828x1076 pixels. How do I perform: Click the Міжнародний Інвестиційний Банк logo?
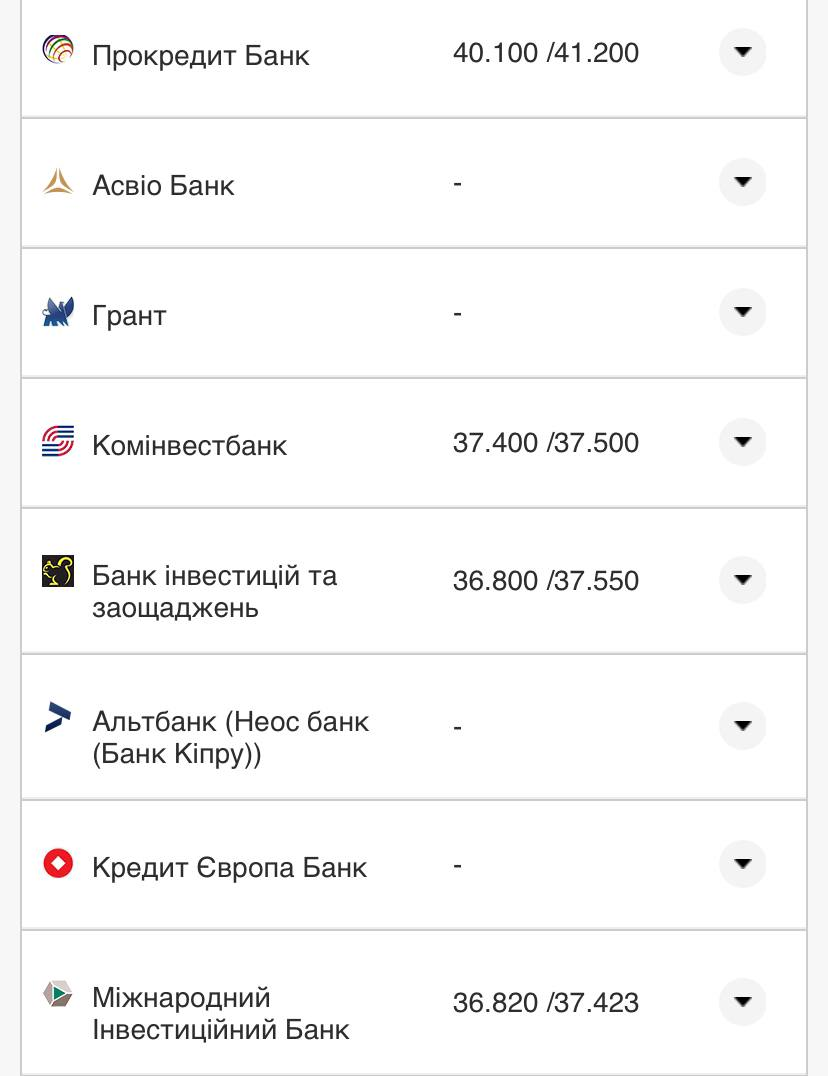pos(58,994)
